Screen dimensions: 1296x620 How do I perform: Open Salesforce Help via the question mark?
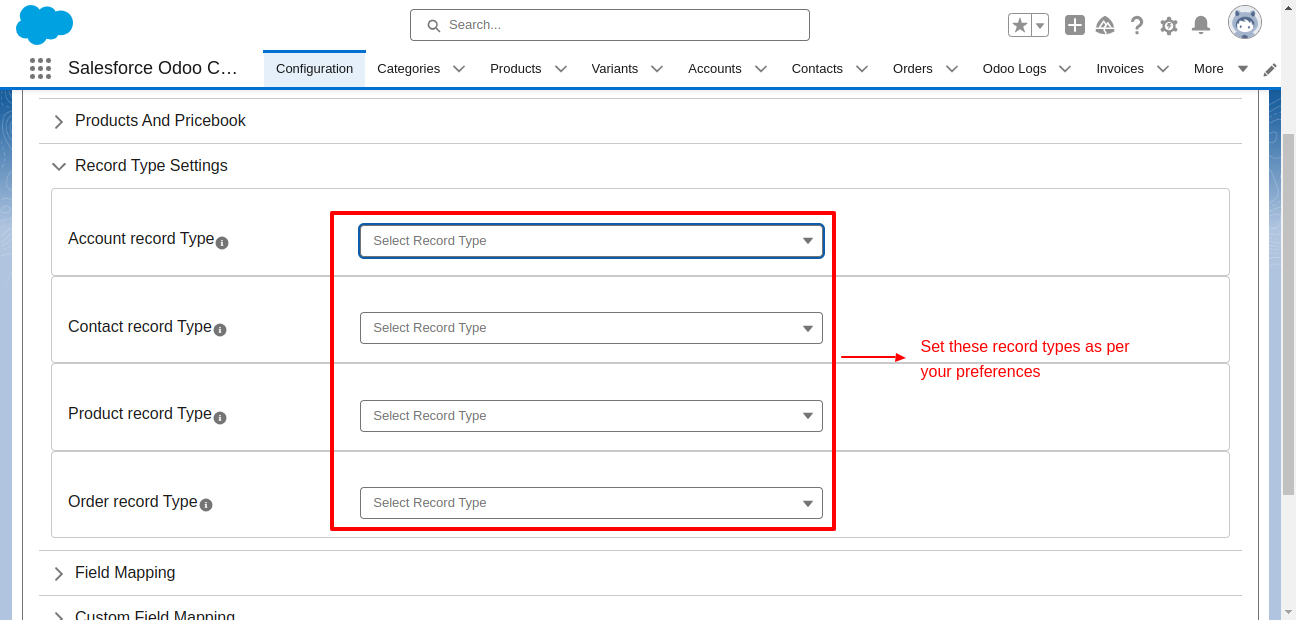[1137, 25]
